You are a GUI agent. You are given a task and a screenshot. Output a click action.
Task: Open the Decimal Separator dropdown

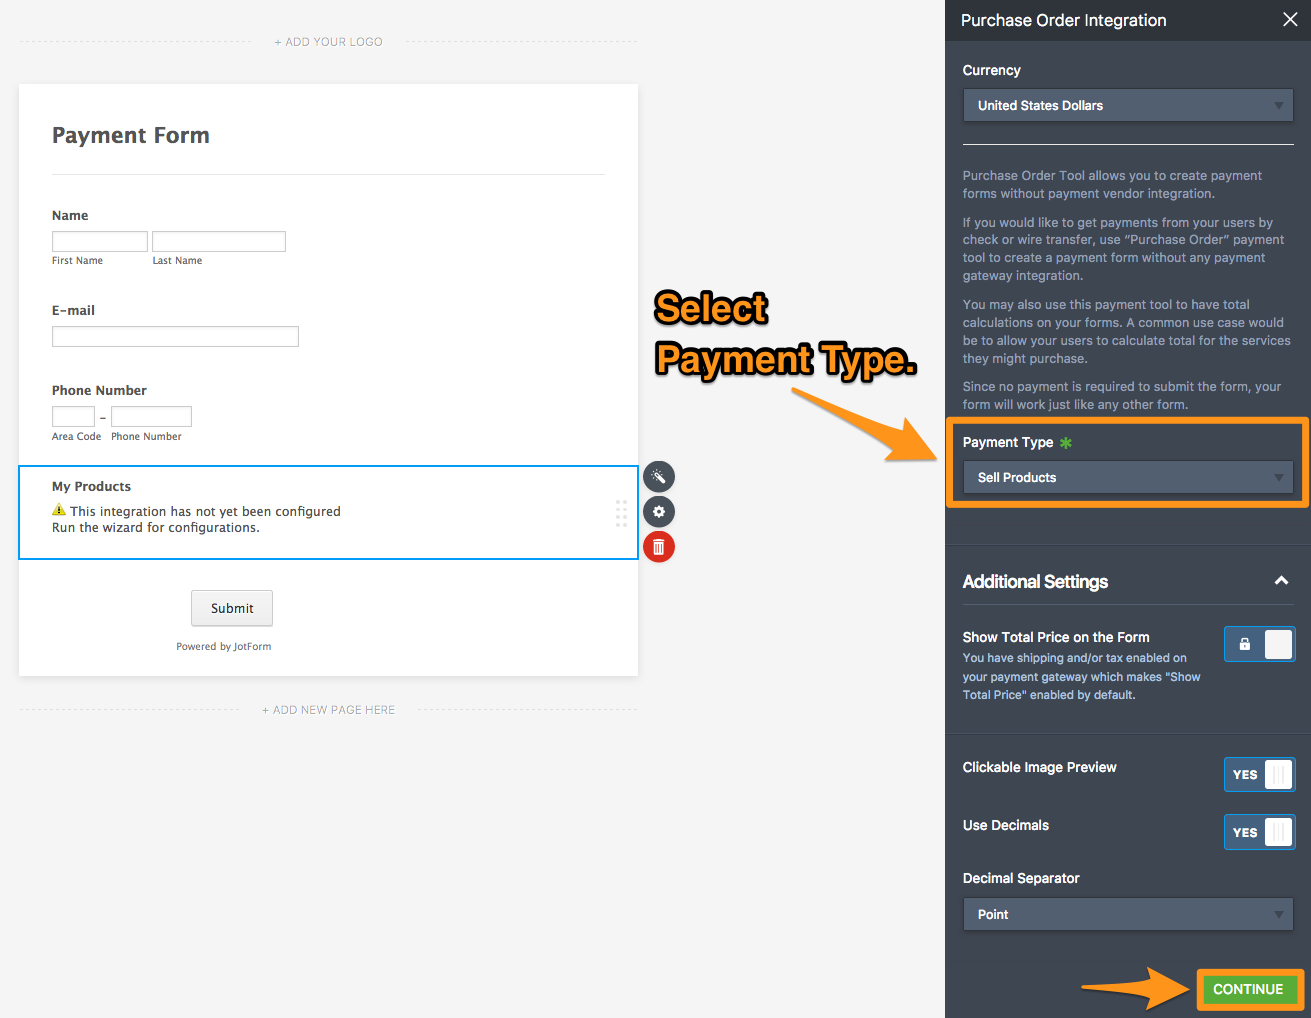(x=1127, y=914)
